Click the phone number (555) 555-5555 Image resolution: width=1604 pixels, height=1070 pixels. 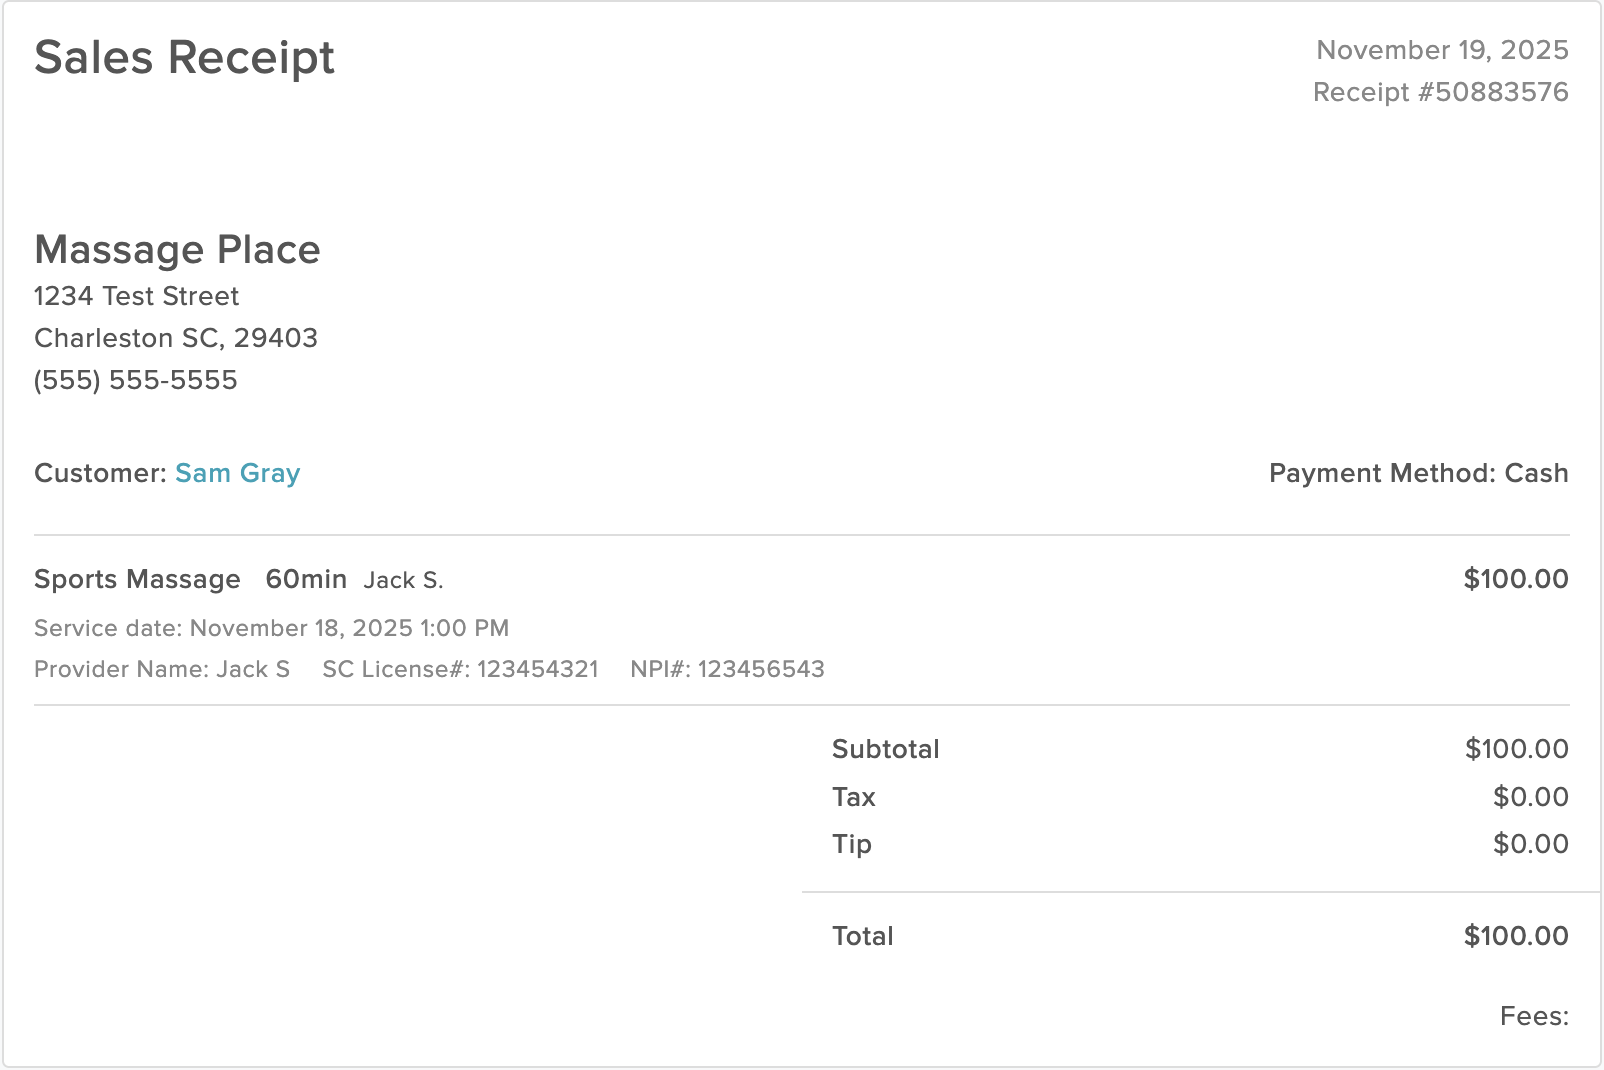pyautogui.click(x=135, y=380)
